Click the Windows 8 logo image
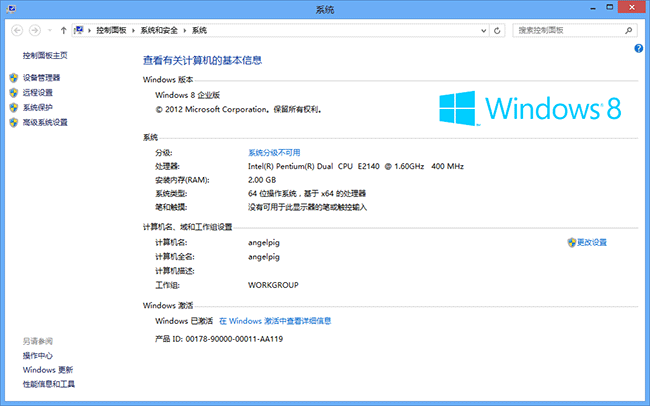Viewport: 650px width, 406px height. coord(530,108)
